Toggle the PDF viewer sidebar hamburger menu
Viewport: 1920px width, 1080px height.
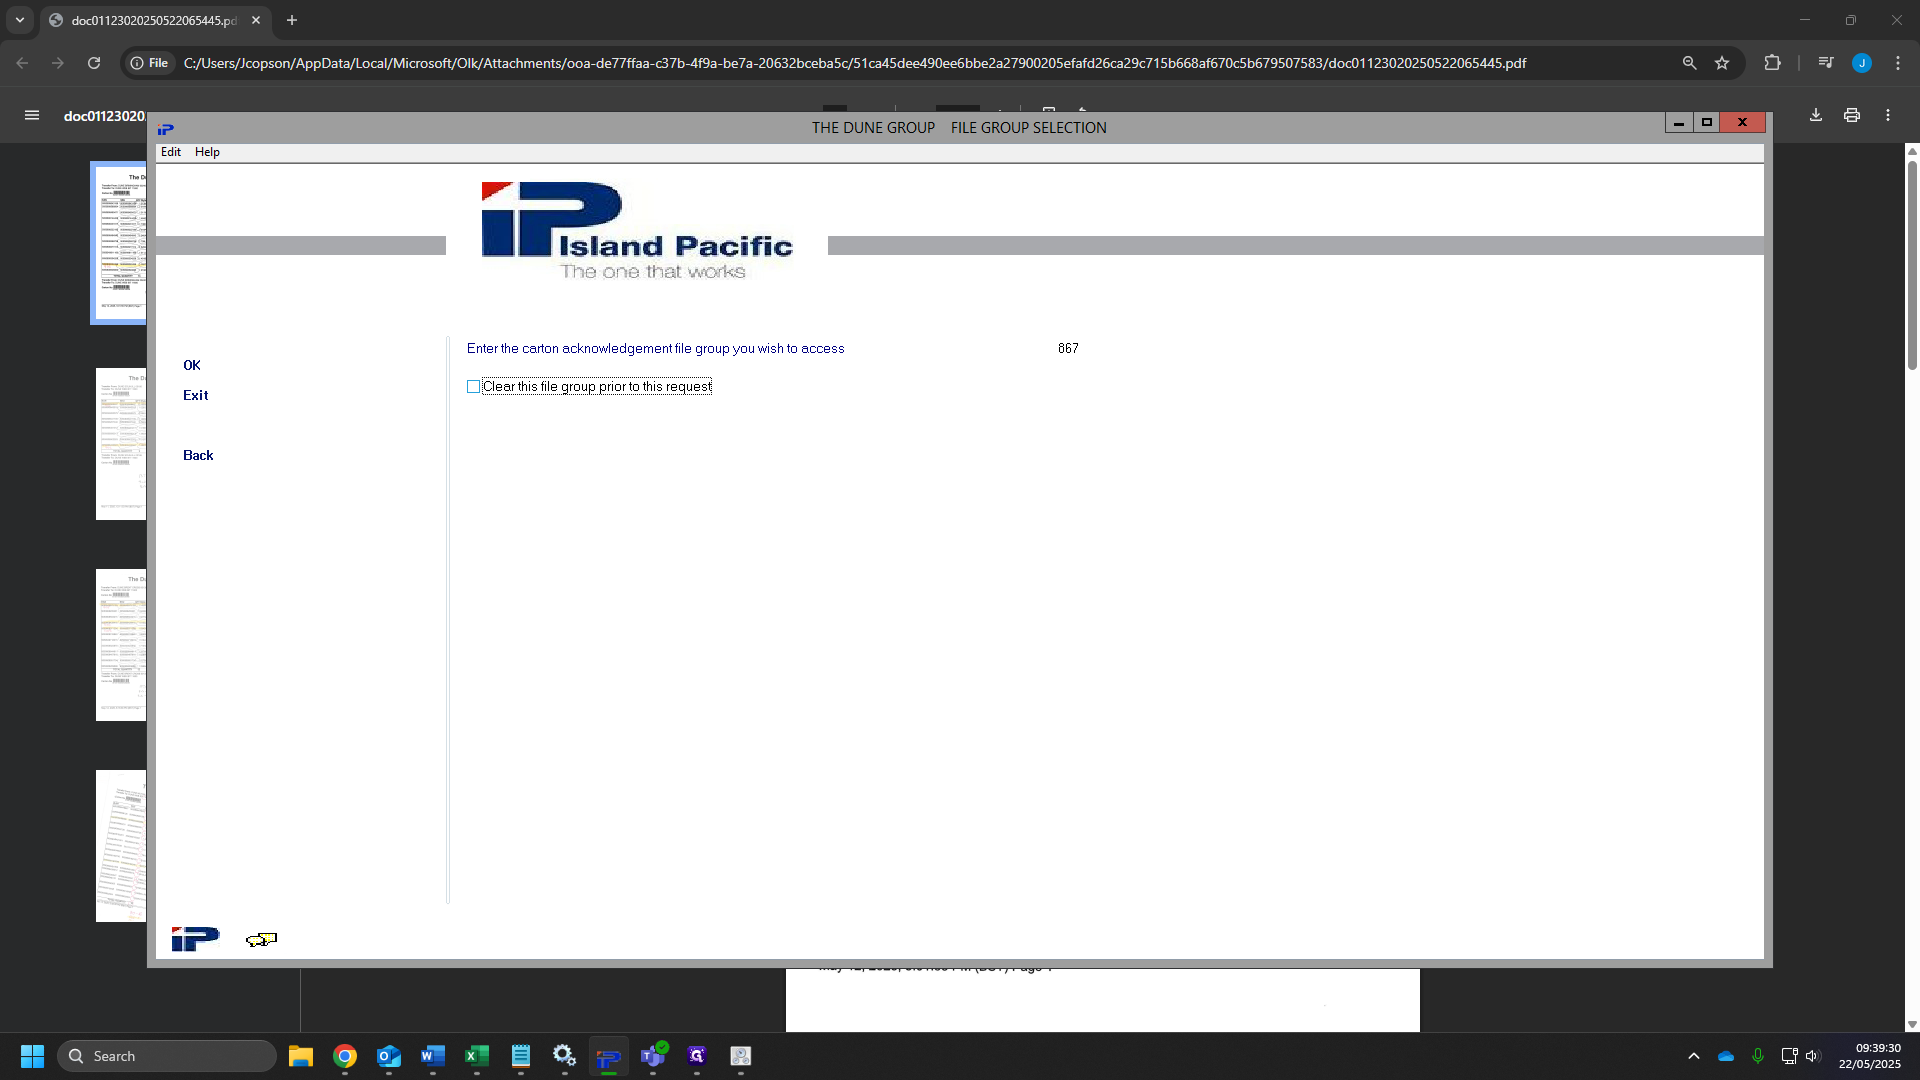32,116
